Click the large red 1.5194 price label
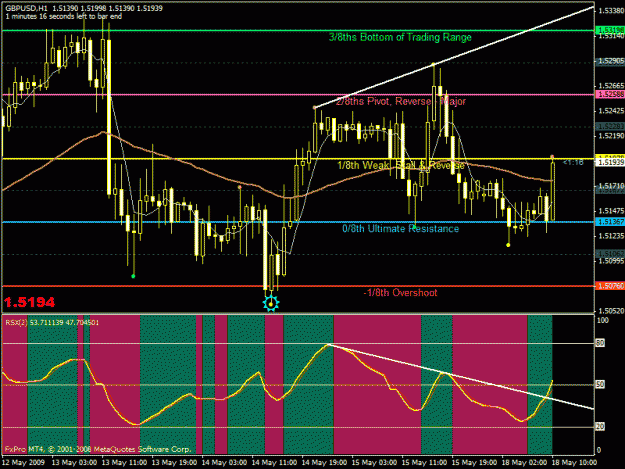 (29, 302)
